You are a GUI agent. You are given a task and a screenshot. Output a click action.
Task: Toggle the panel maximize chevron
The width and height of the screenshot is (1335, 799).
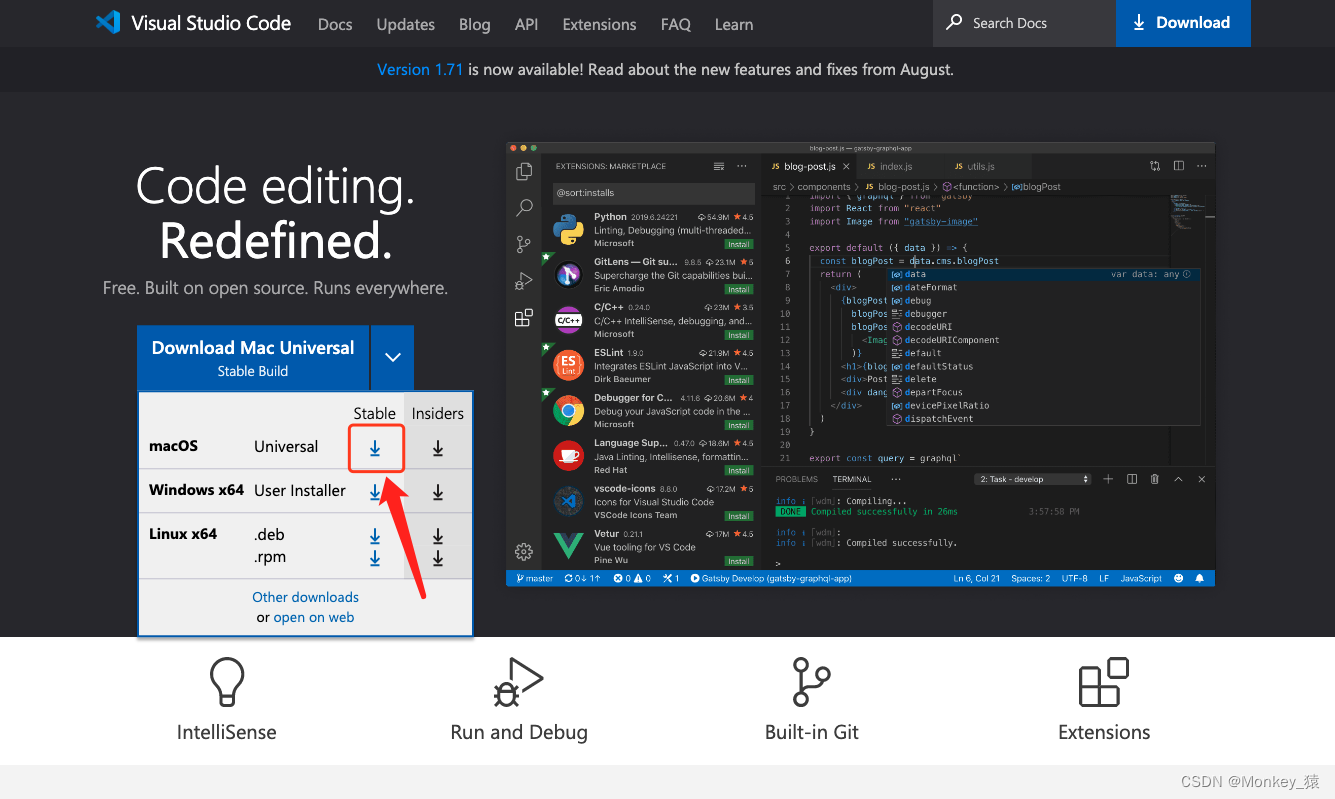pos(1178,479)
